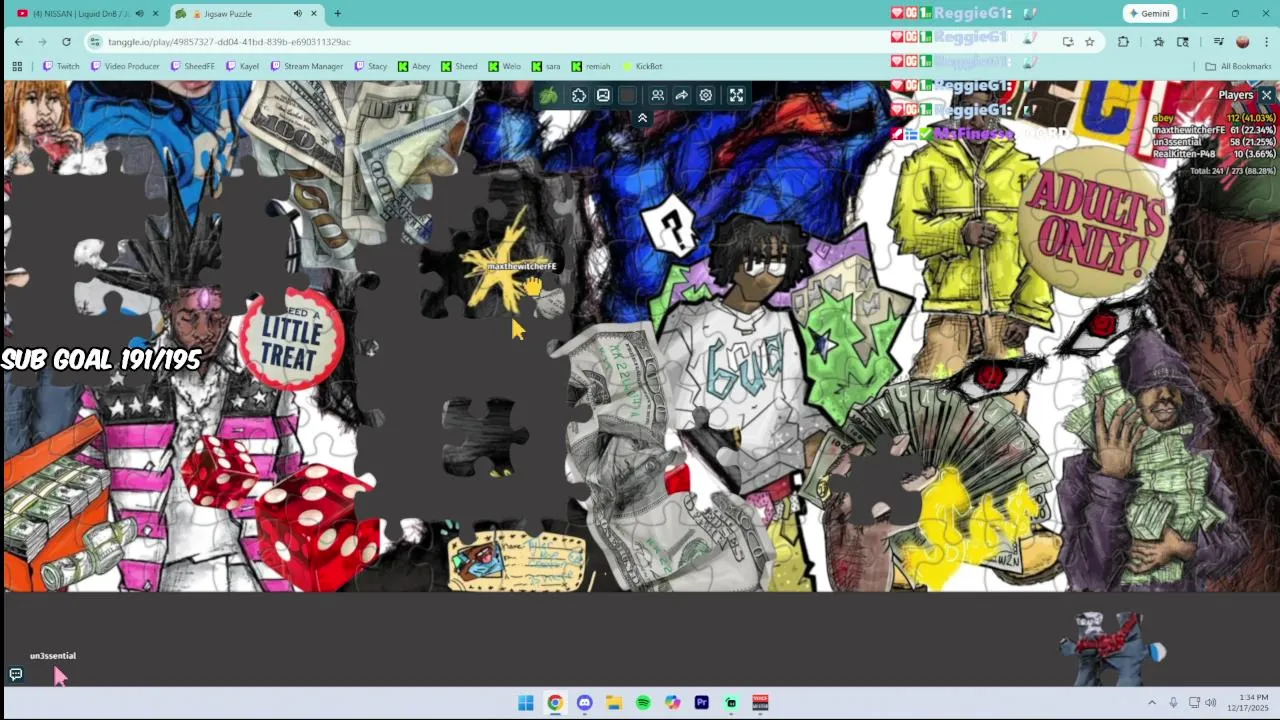The width and height of the screenshot is (1280, 720).
Task: Open the chat bubble icon
Action: coord(16,675)
